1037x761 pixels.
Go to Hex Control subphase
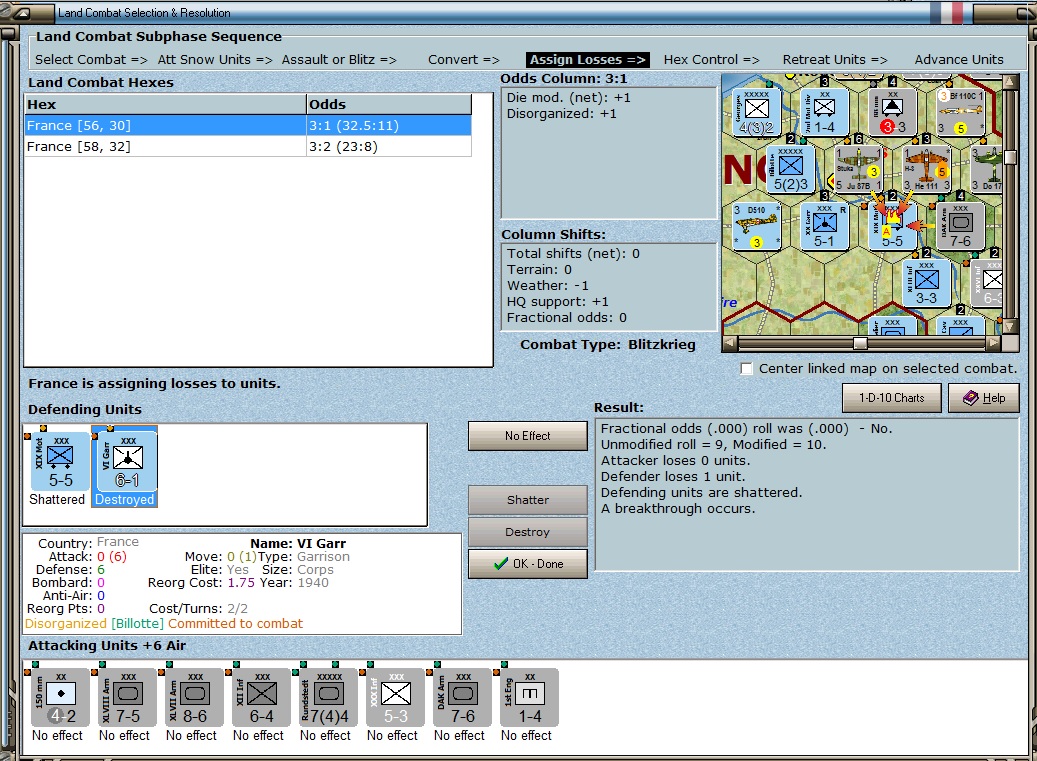(x=712, y=60)
